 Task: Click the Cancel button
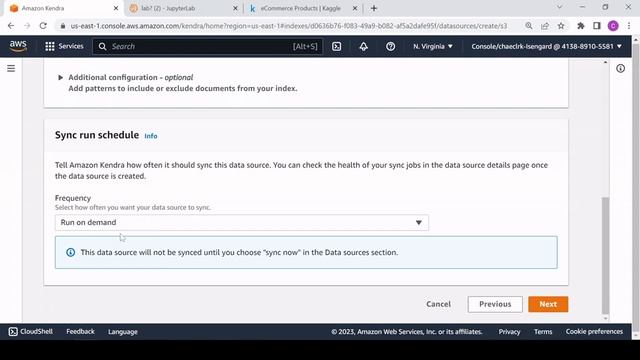click(438, 304)
